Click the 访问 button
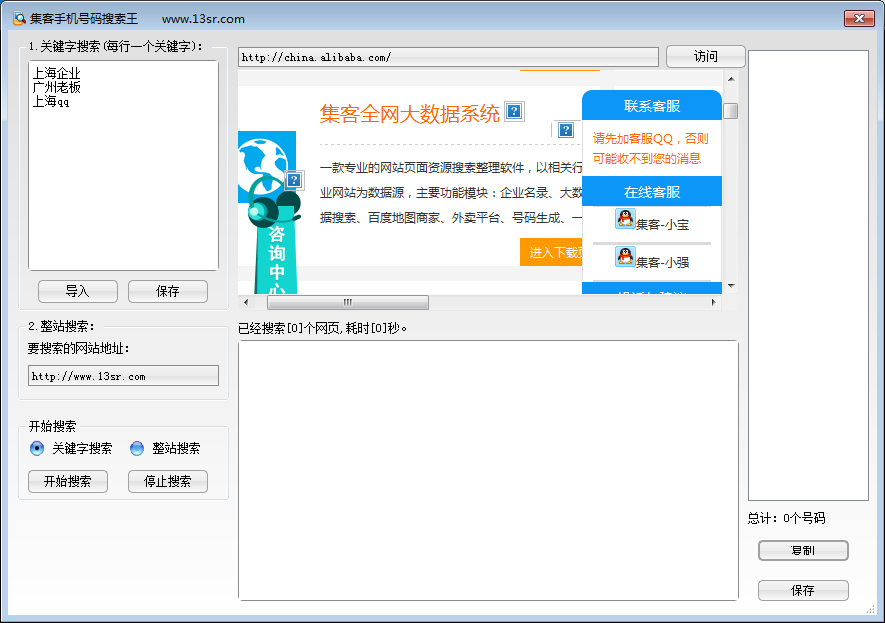 click(706, 56)
